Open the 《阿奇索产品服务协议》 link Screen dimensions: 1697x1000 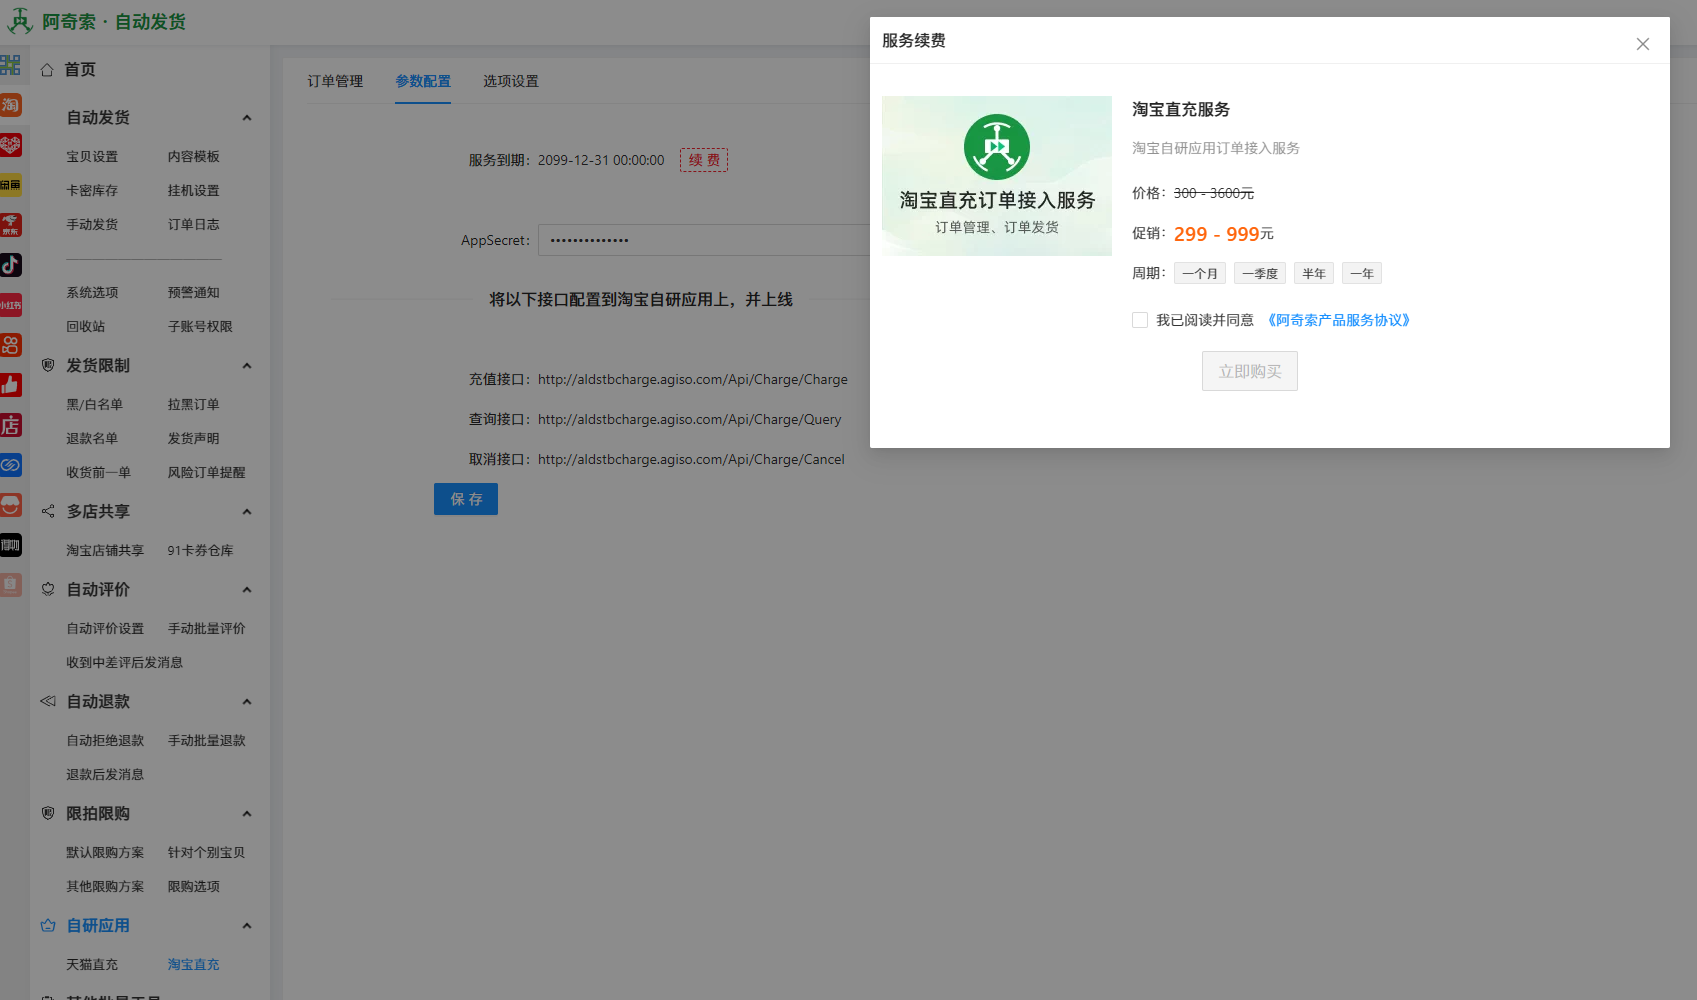point(1339,320)
